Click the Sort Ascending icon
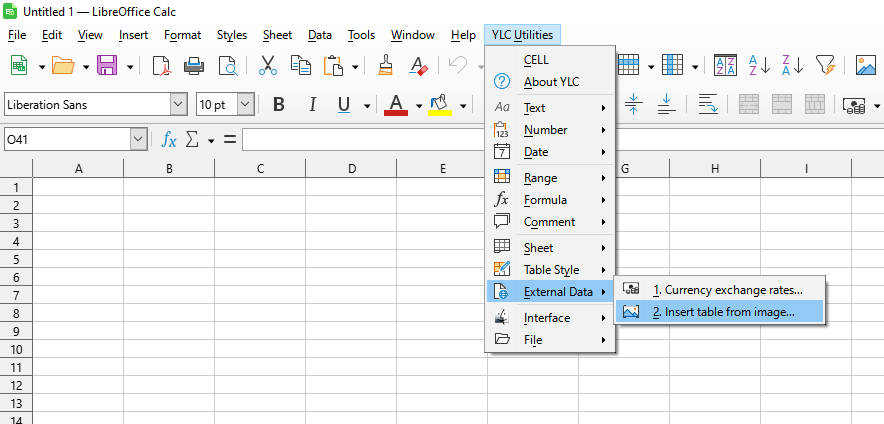The image size is (884, 424). tap(758, 66)
